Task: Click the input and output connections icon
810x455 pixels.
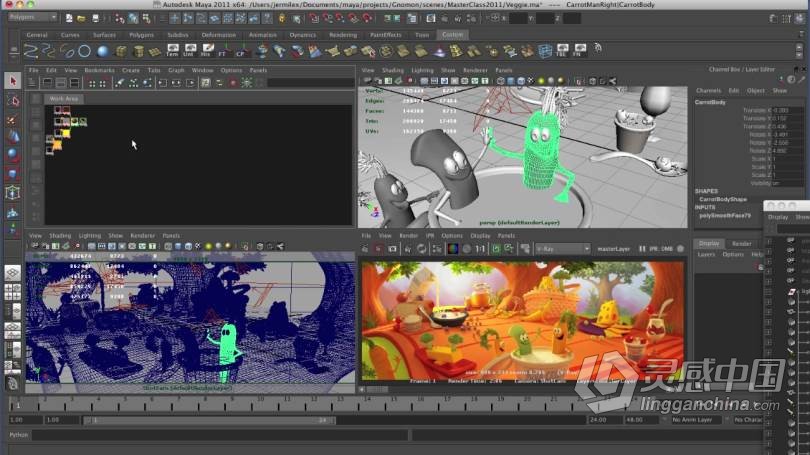Action: [x=176, y=83]
